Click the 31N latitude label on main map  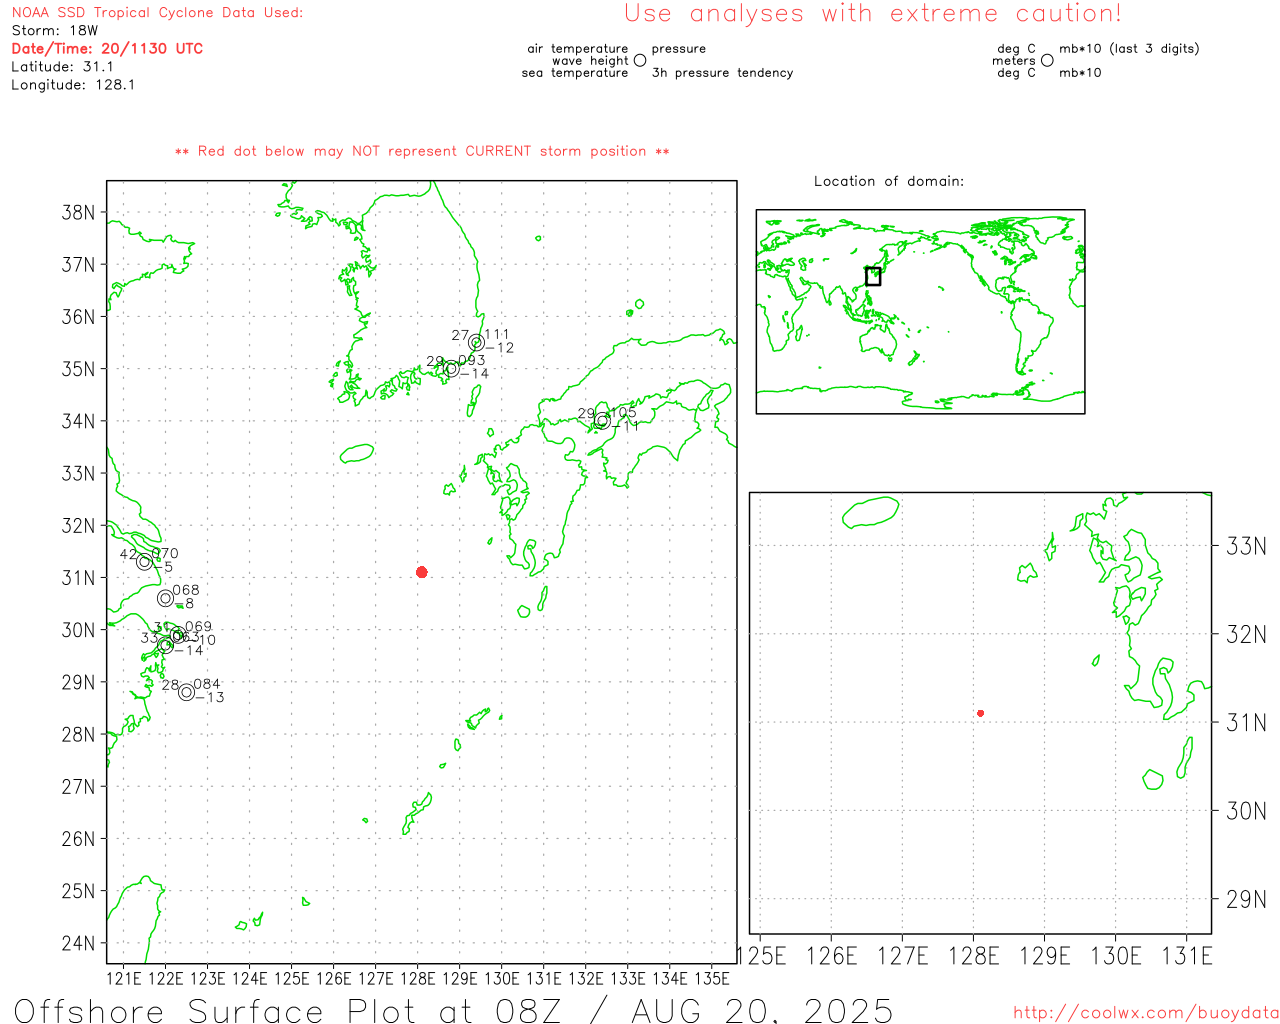[78, 578]
